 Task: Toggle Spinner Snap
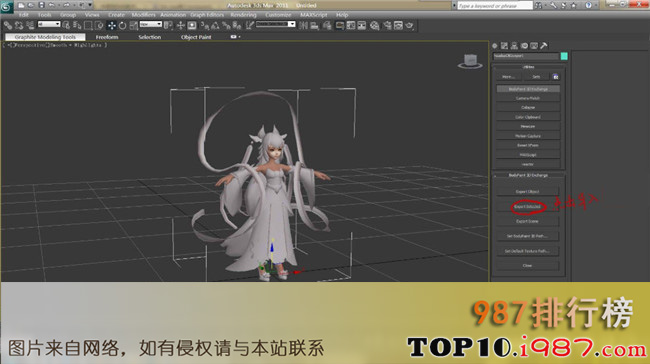tap(237, 26)
